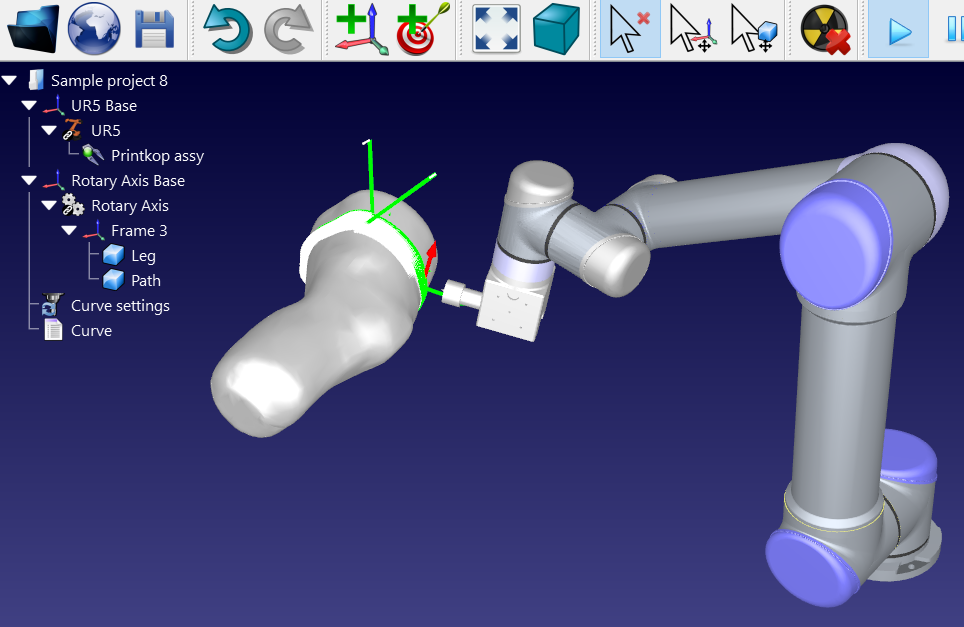
Task: Select the Printkop assy tool item
Action: pos(157,156)
